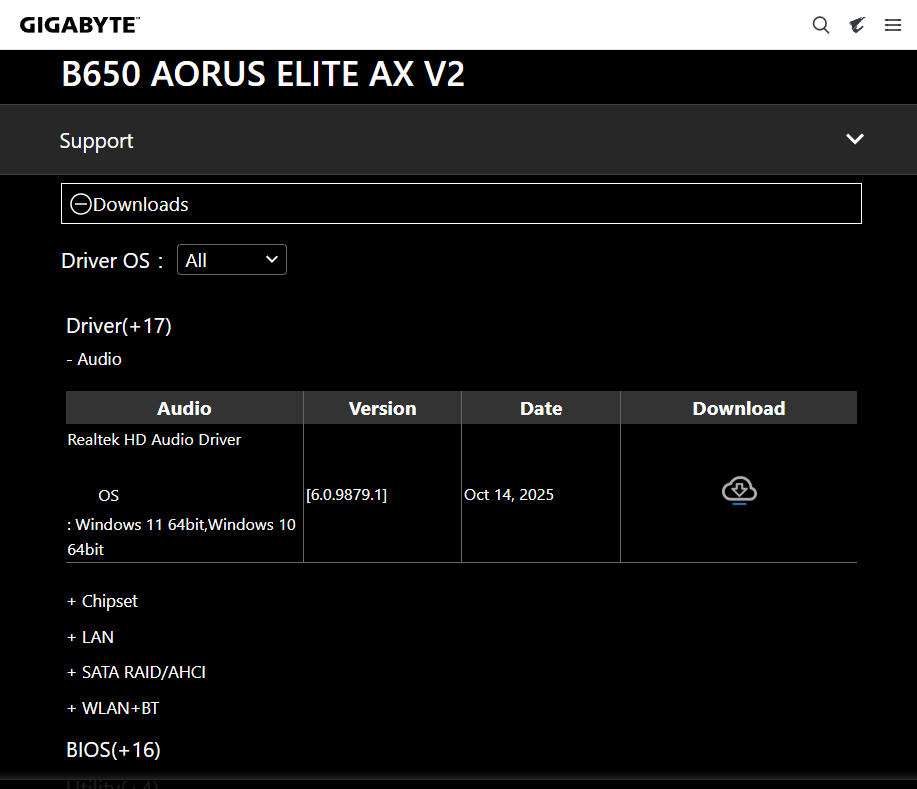The height and width of the screenshot is (789, 917).
Task: Open the Driver OS dropdown
Action: 232,260
